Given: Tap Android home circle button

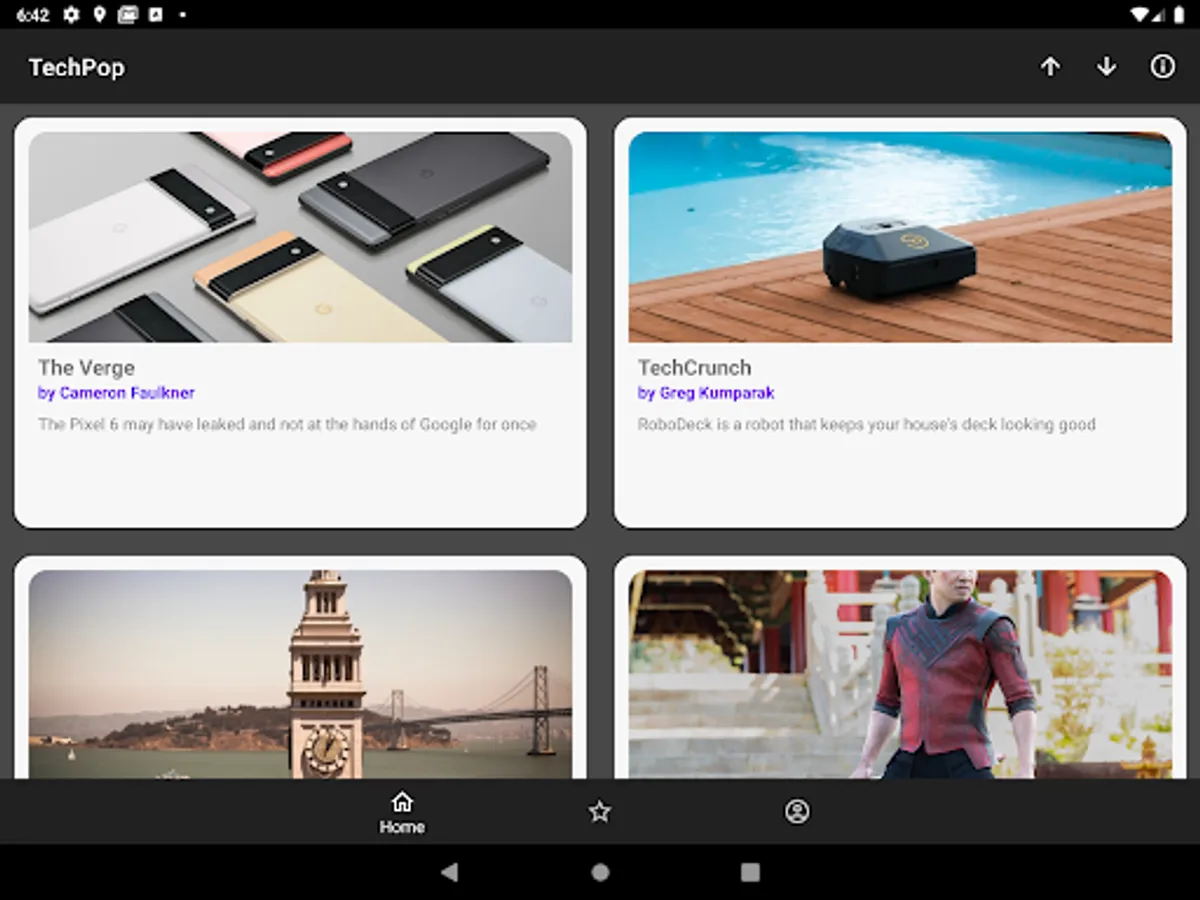Looking at the screenshot, I should [600, 872].
